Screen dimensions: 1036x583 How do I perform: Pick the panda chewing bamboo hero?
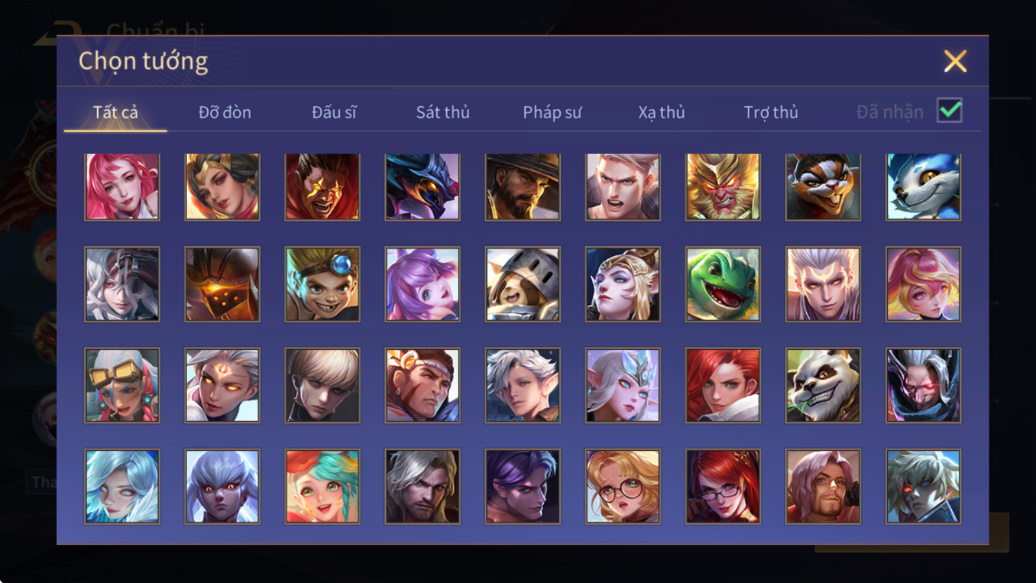tap(823, 385)
